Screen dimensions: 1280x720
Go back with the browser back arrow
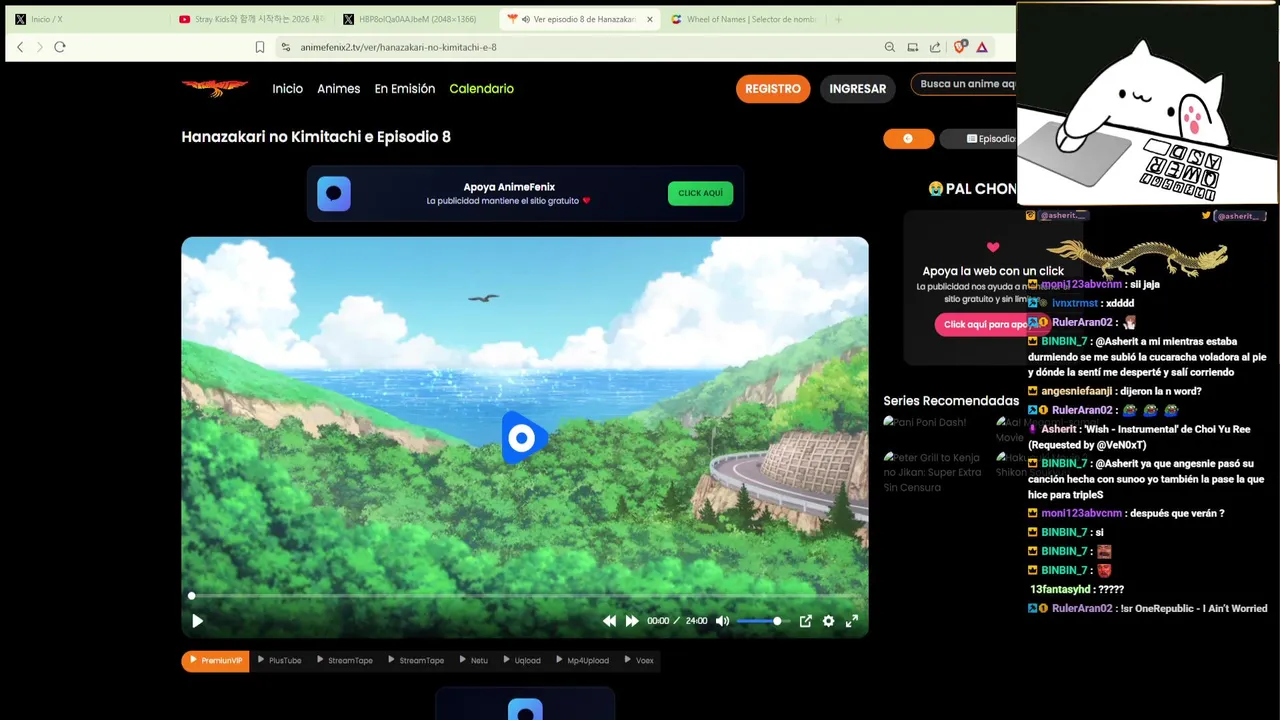coord(20,47)
